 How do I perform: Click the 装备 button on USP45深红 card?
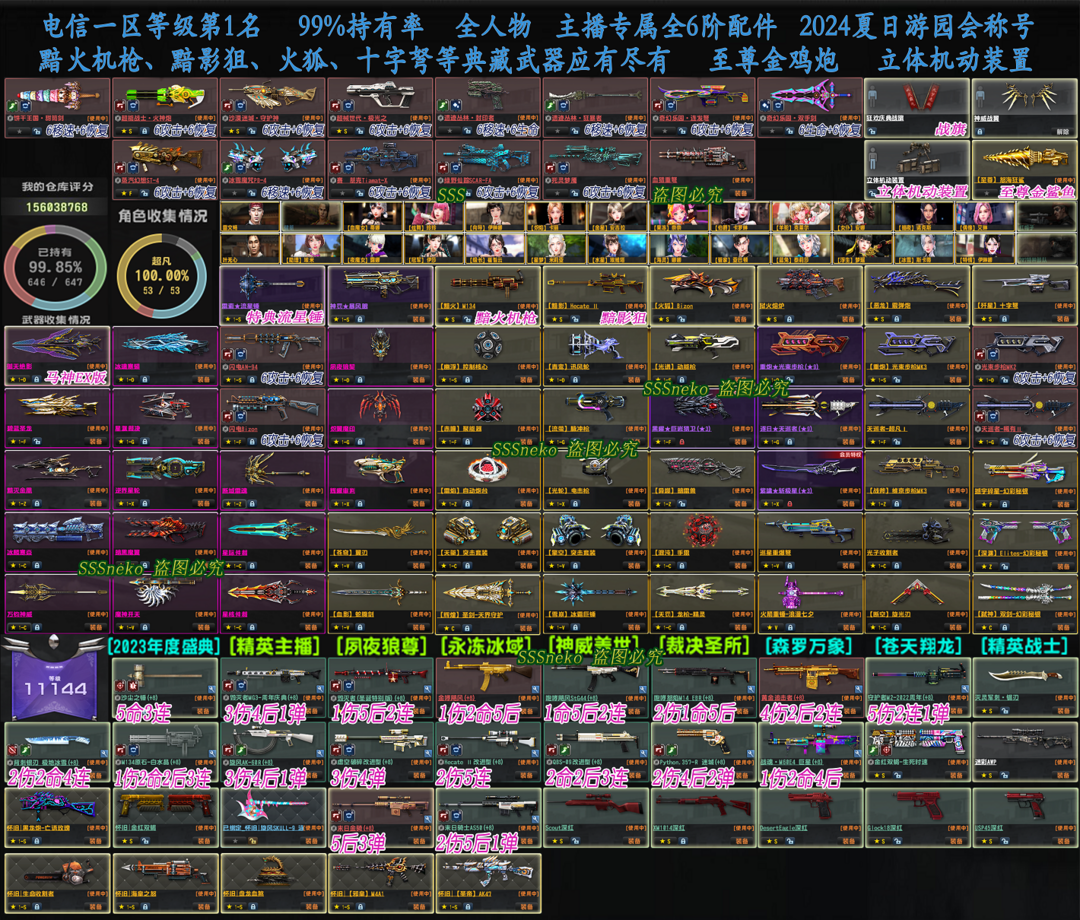click(x=1063, y=841)
